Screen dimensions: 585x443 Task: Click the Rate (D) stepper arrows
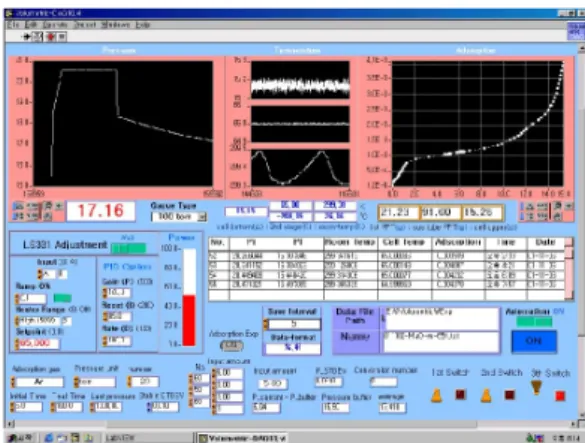coord(105,341)
